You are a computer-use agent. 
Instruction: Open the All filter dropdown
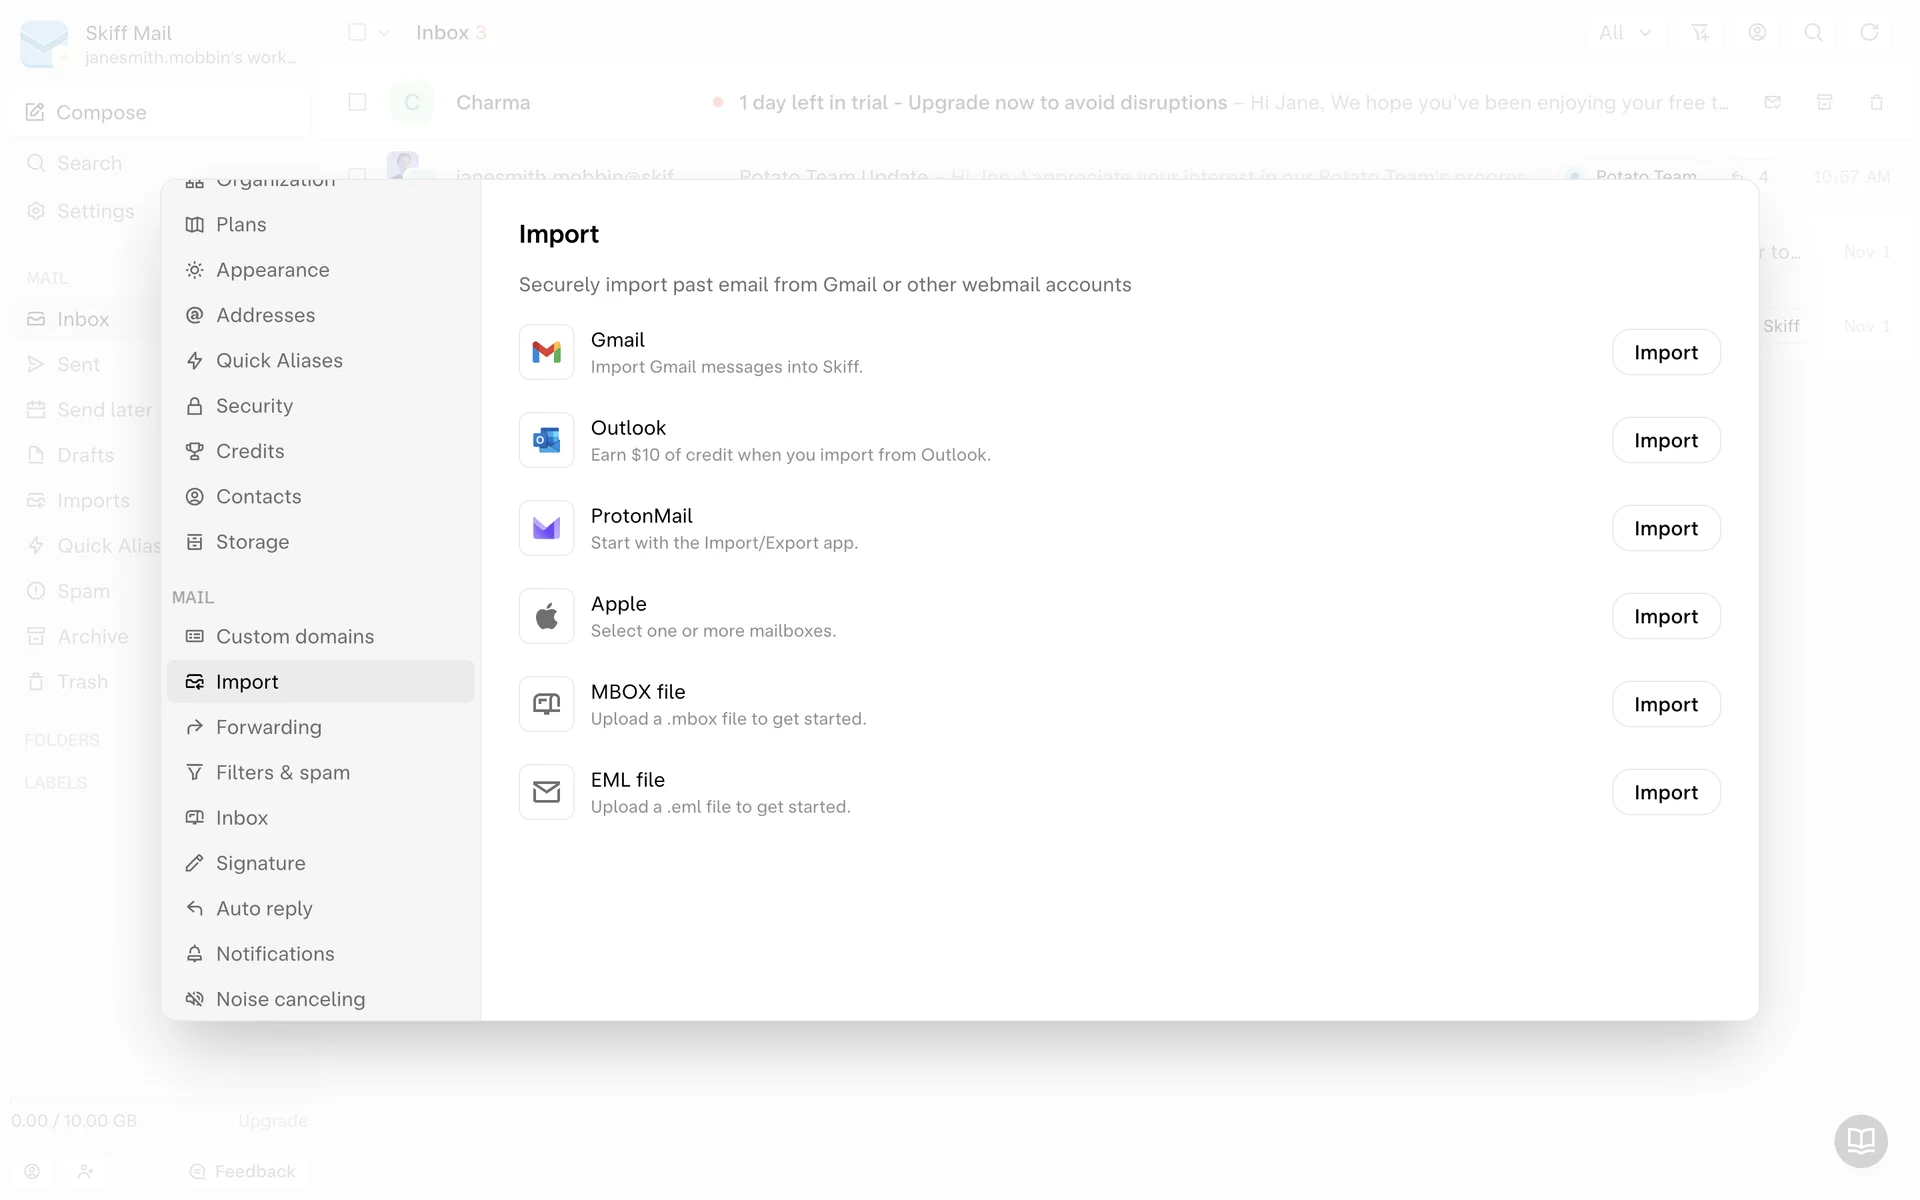click(1624, 33)
